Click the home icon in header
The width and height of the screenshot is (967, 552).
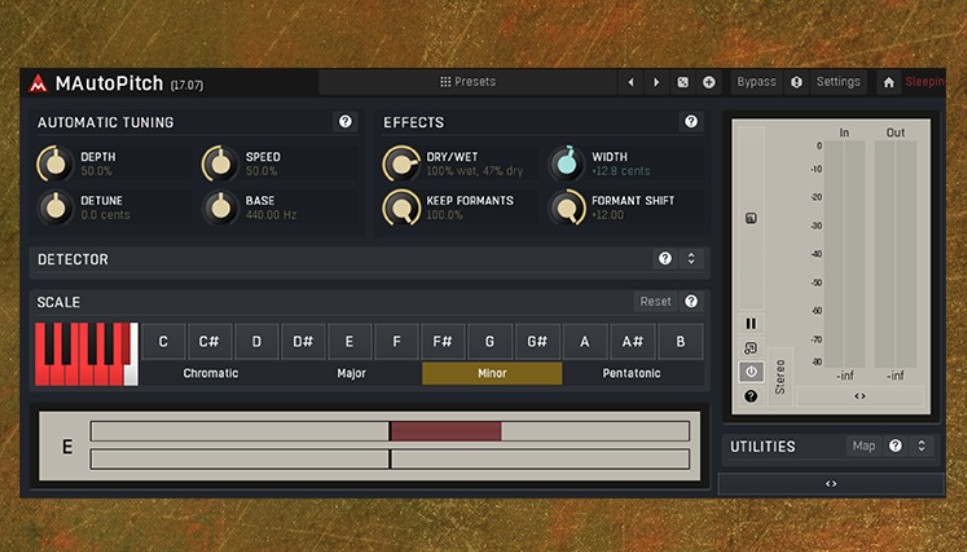point(889,82)
